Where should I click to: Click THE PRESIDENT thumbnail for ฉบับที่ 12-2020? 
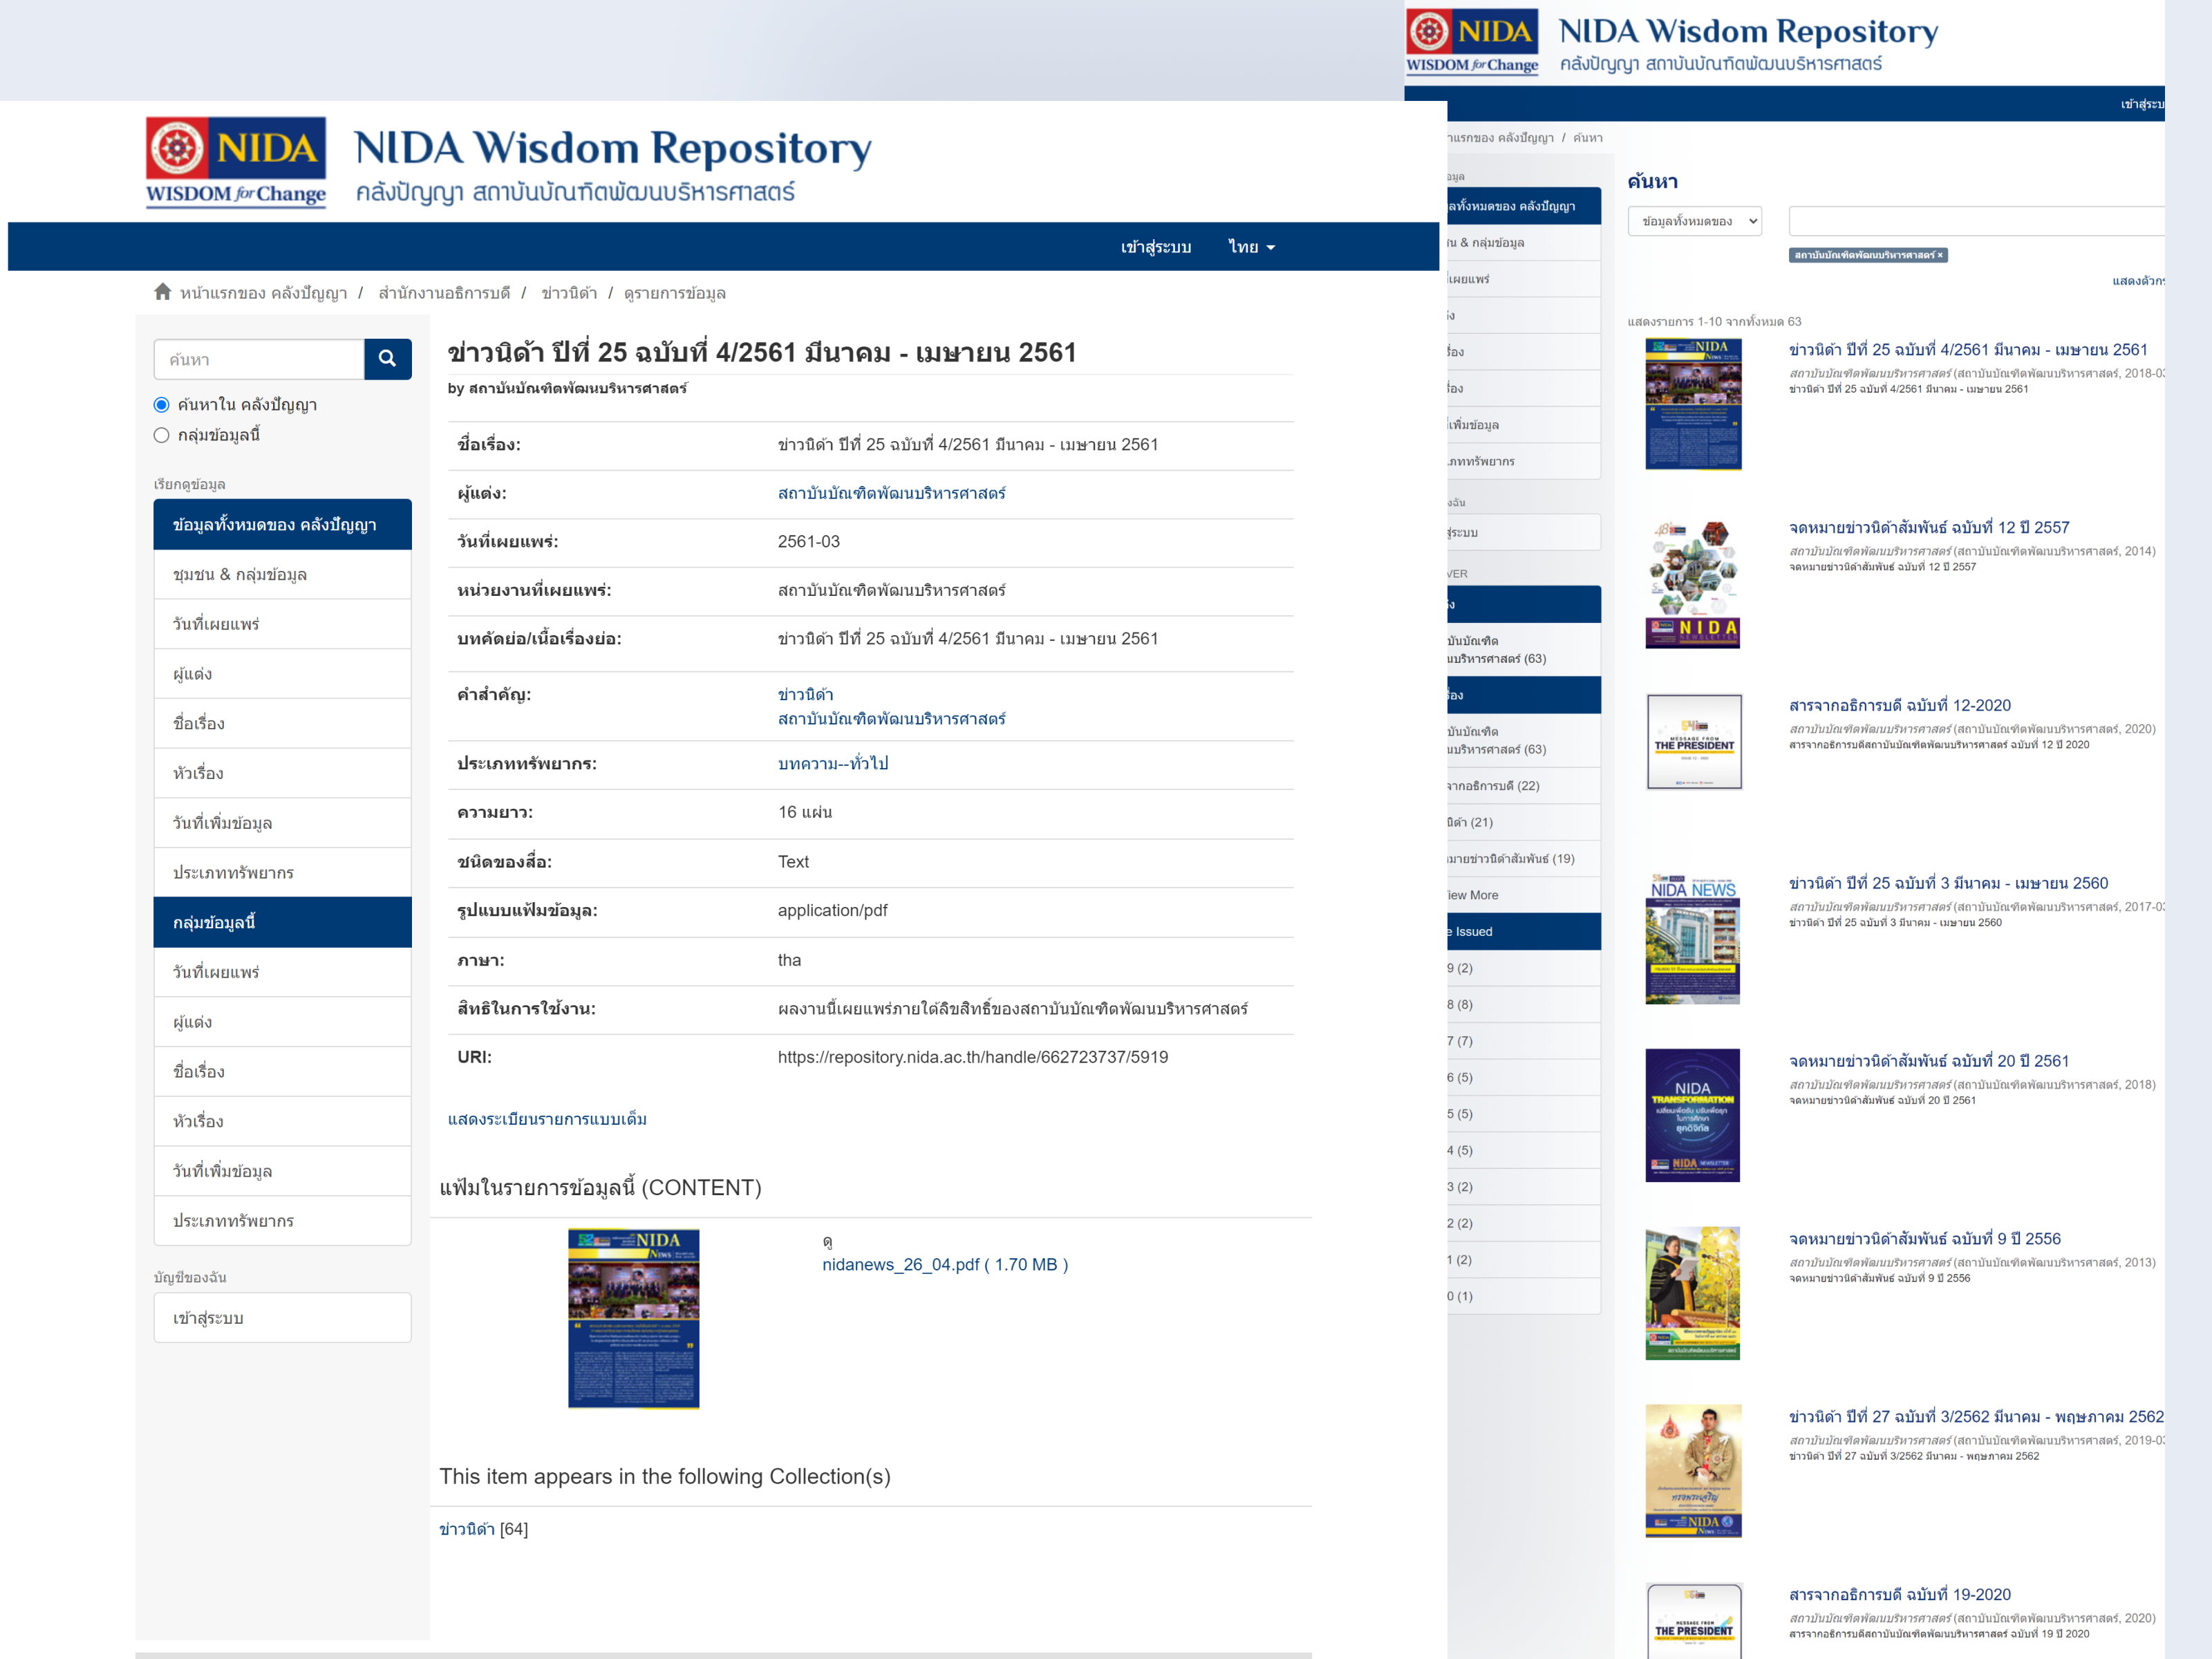pyautogui.click(x=1693, y=742)
